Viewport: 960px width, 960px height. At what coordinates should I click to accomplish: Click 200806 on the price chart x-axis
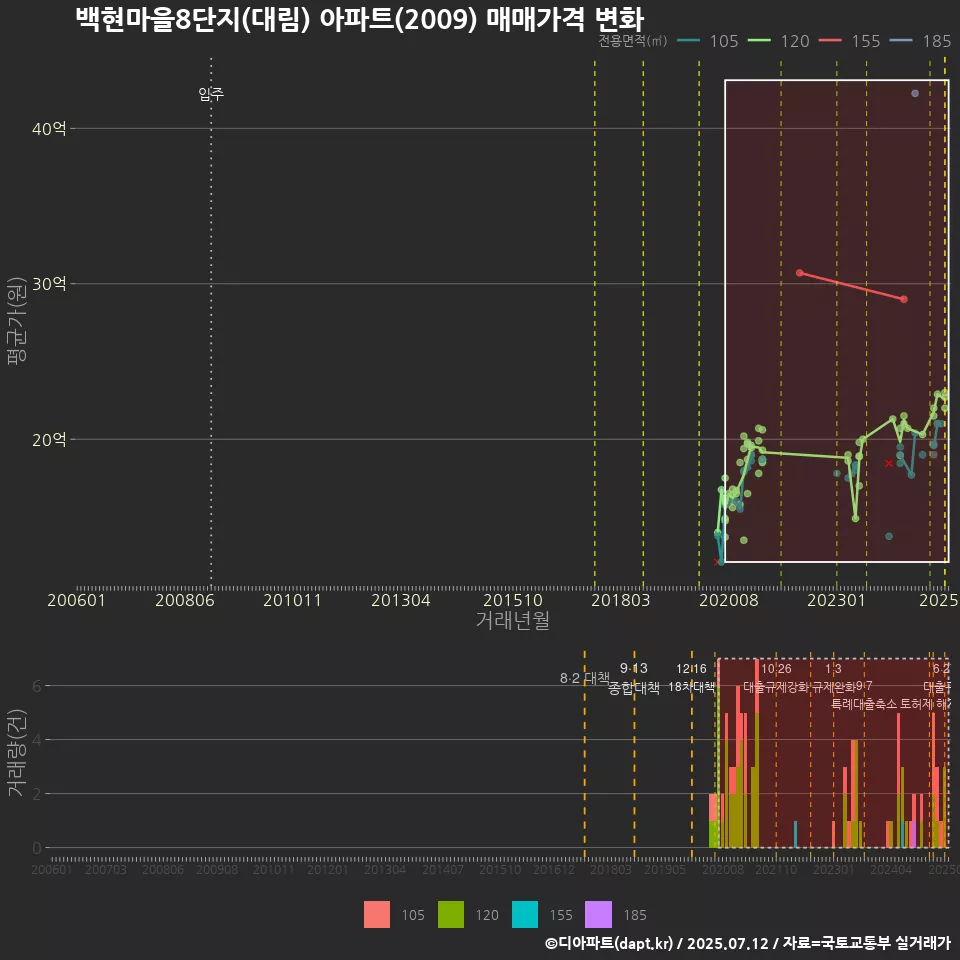(184, 600)
